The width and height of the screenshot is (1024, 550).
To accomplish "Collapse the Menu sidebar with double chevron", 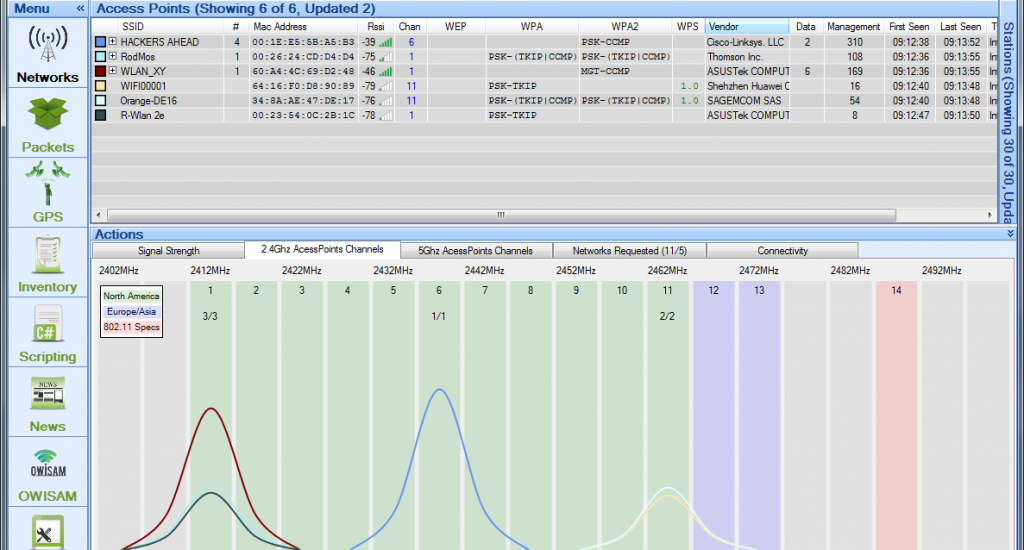I will pyautogui.click(x=80, y=8).
